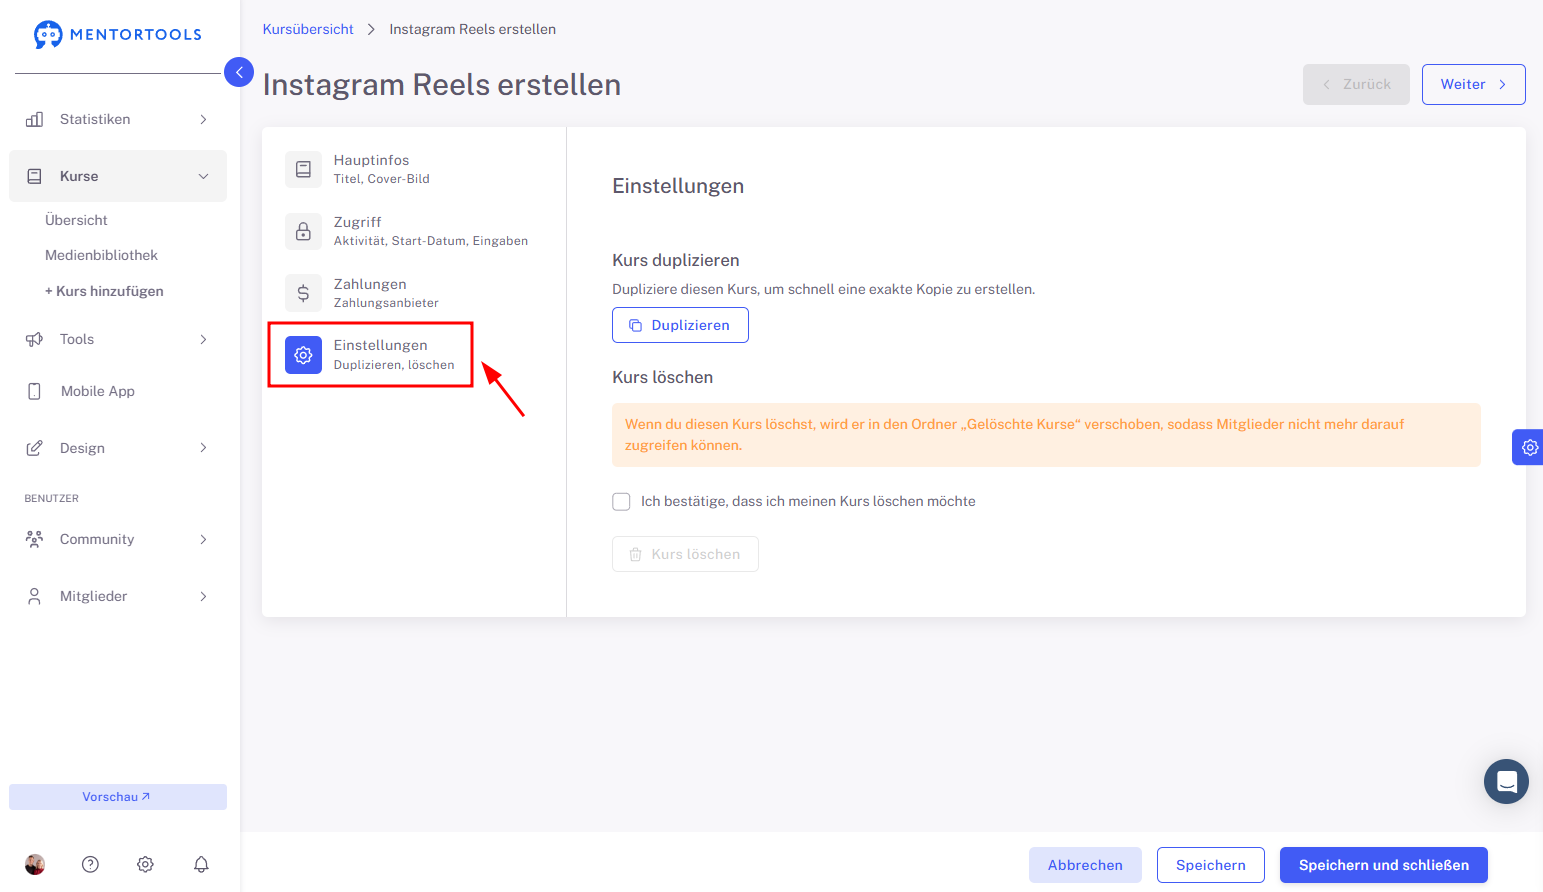Check the confirm course deletion checkbox
The height and width of the screenshot is (892, 1543).
click(x=621, y=501)
